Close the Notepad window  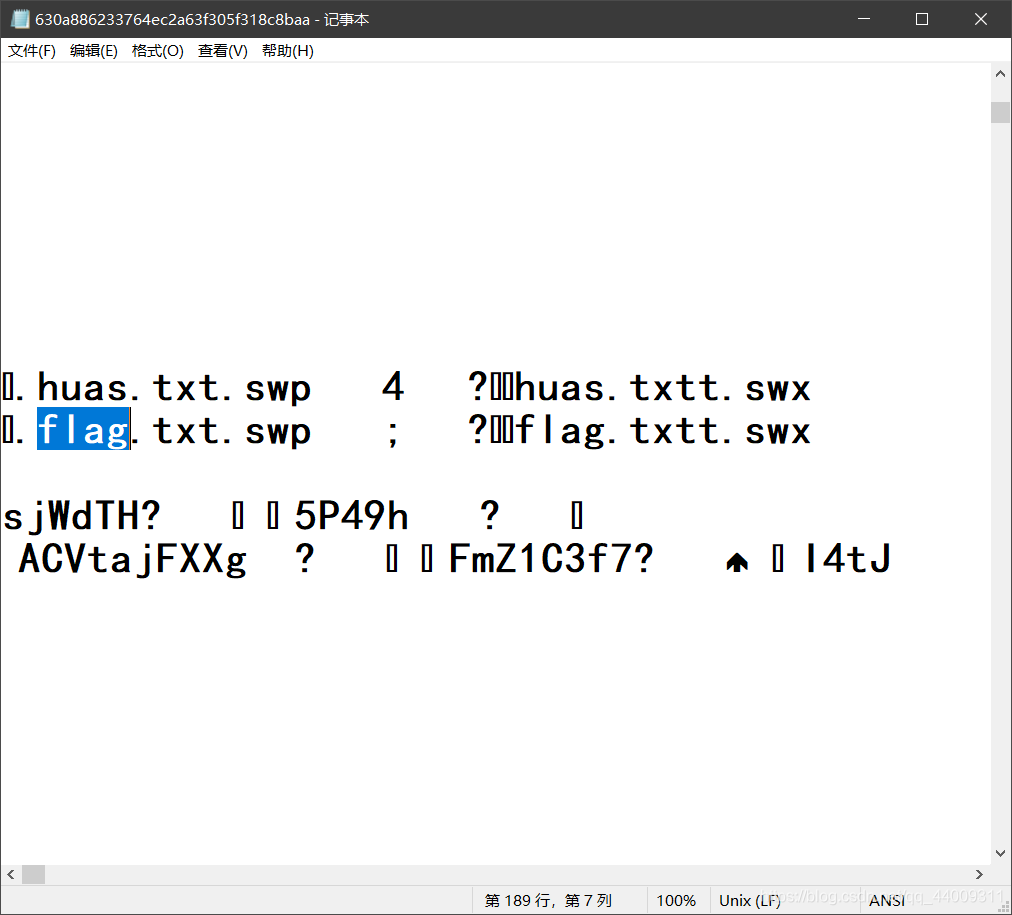(980, 19)
